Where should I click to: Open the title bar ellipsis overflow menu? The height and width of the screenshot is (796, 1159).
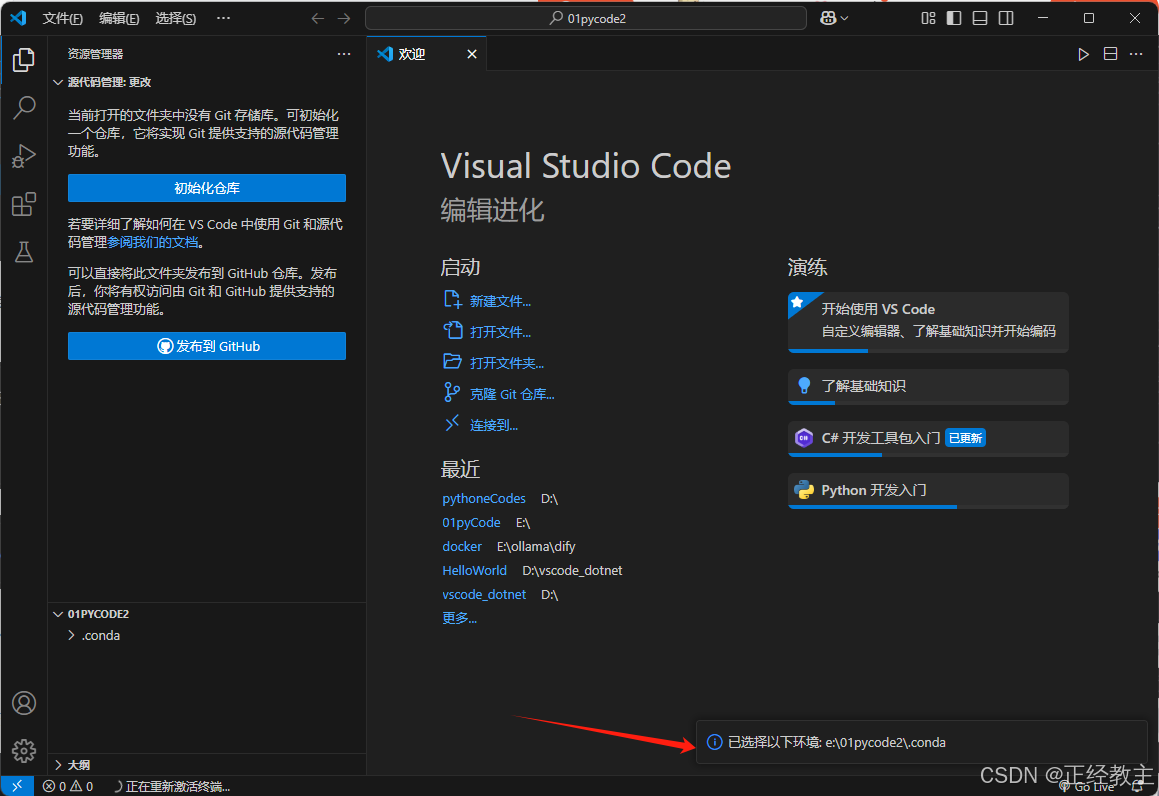pyautogui.click(x=223, y=18)
